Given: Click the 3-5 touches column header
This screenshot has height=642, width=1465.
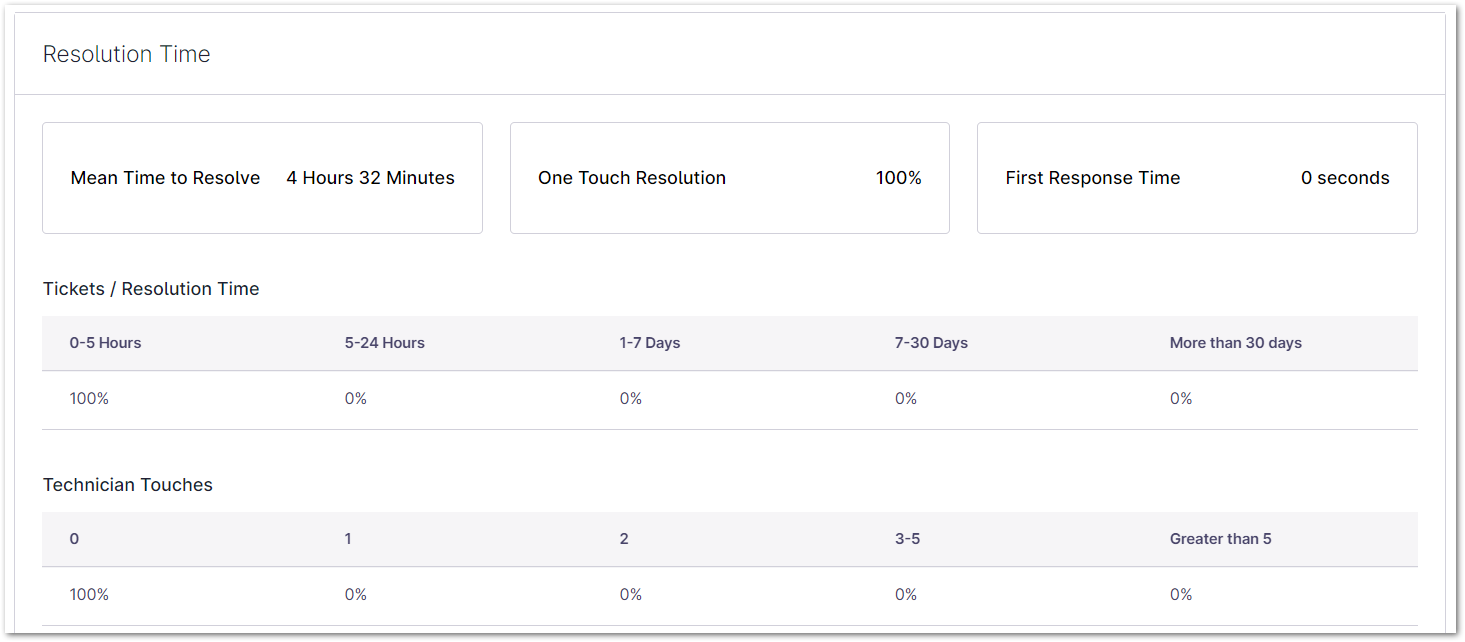Looking at the screenshot, I should tap(907, 539).
